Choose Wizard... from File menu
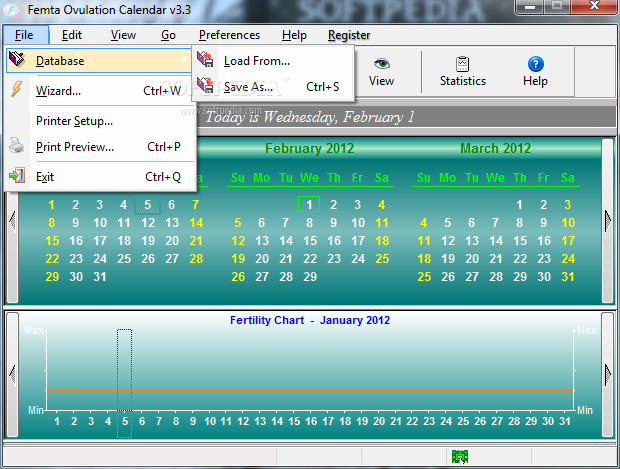This screenshot has height=469, width=620. tap(101, 91)
